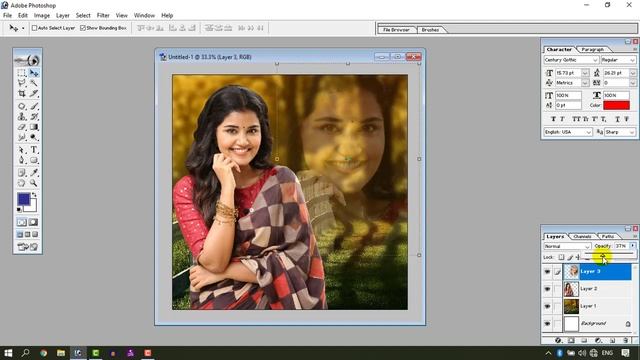
Task: Select the Move tool in the toolbox
Action: point(34,73)
